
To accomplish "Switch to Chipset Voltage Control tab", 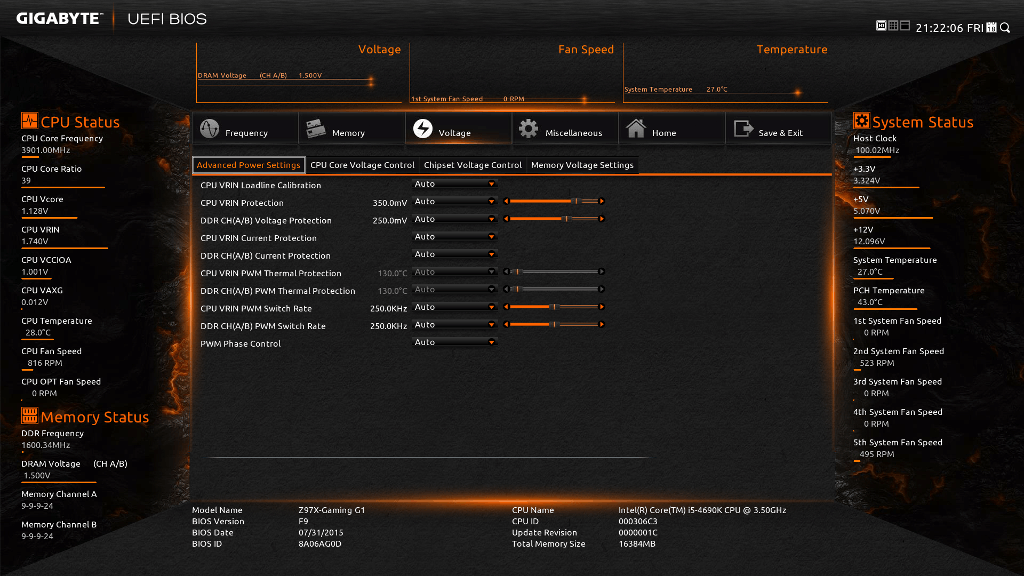I will (473, 165).
